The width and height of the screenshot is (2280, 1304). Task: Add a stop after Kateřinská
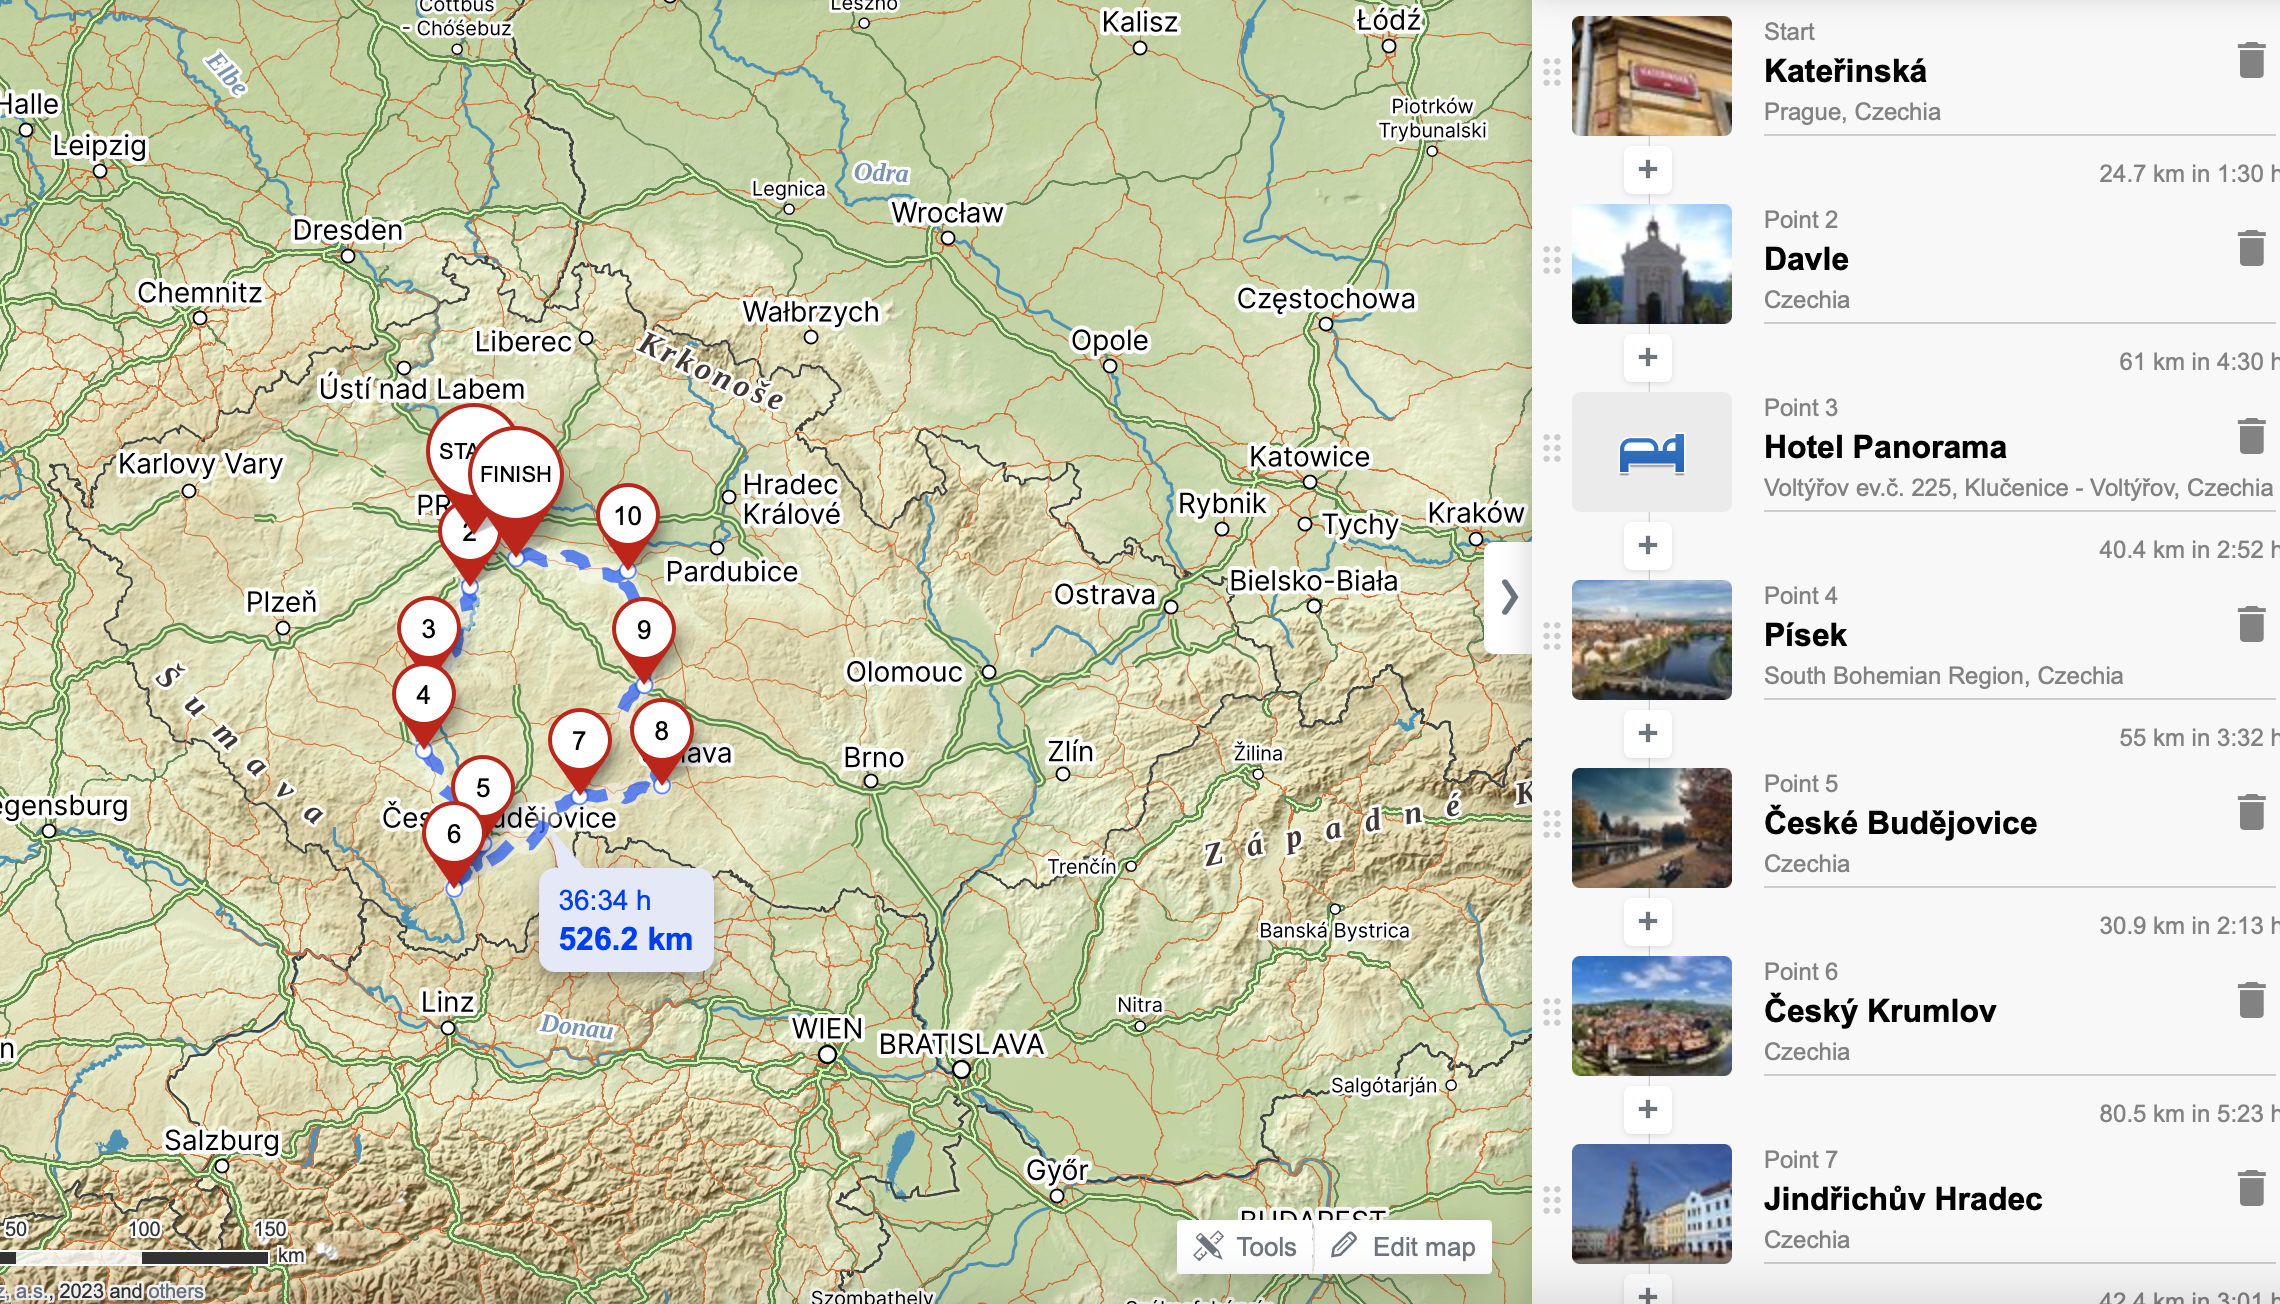click(x=1648, y=169)
